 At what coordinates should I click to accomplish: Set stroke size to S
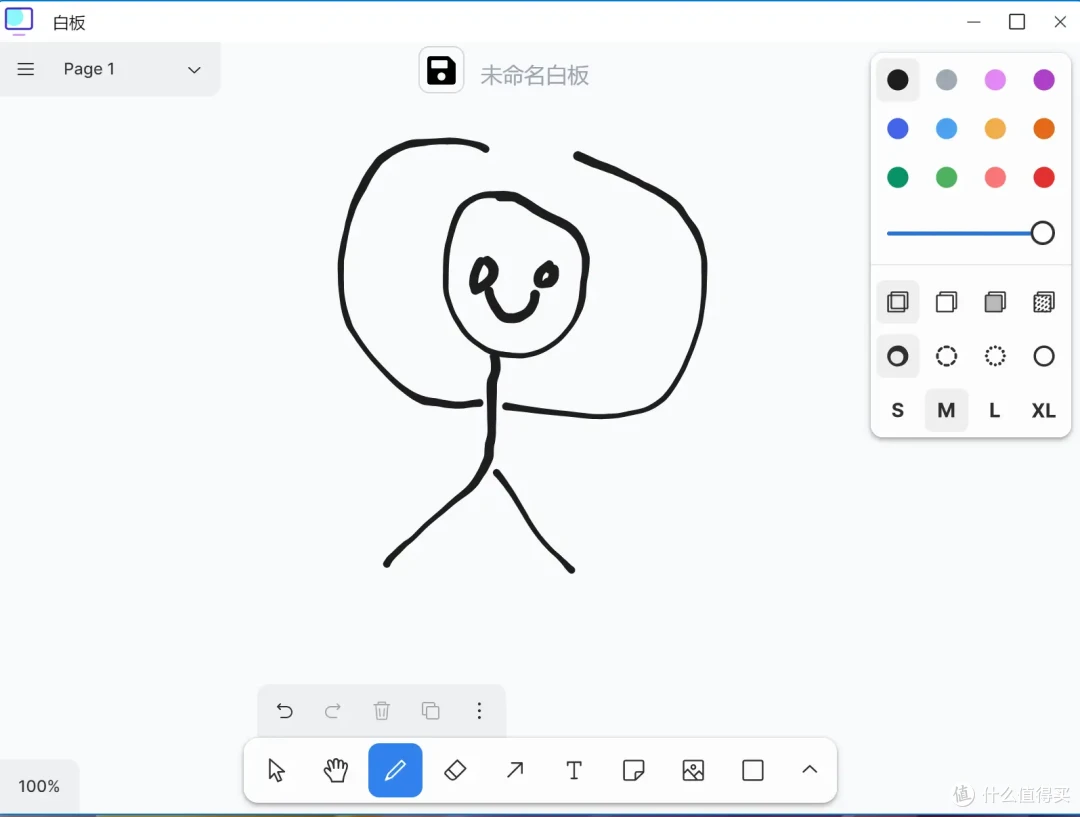point(897,411)
